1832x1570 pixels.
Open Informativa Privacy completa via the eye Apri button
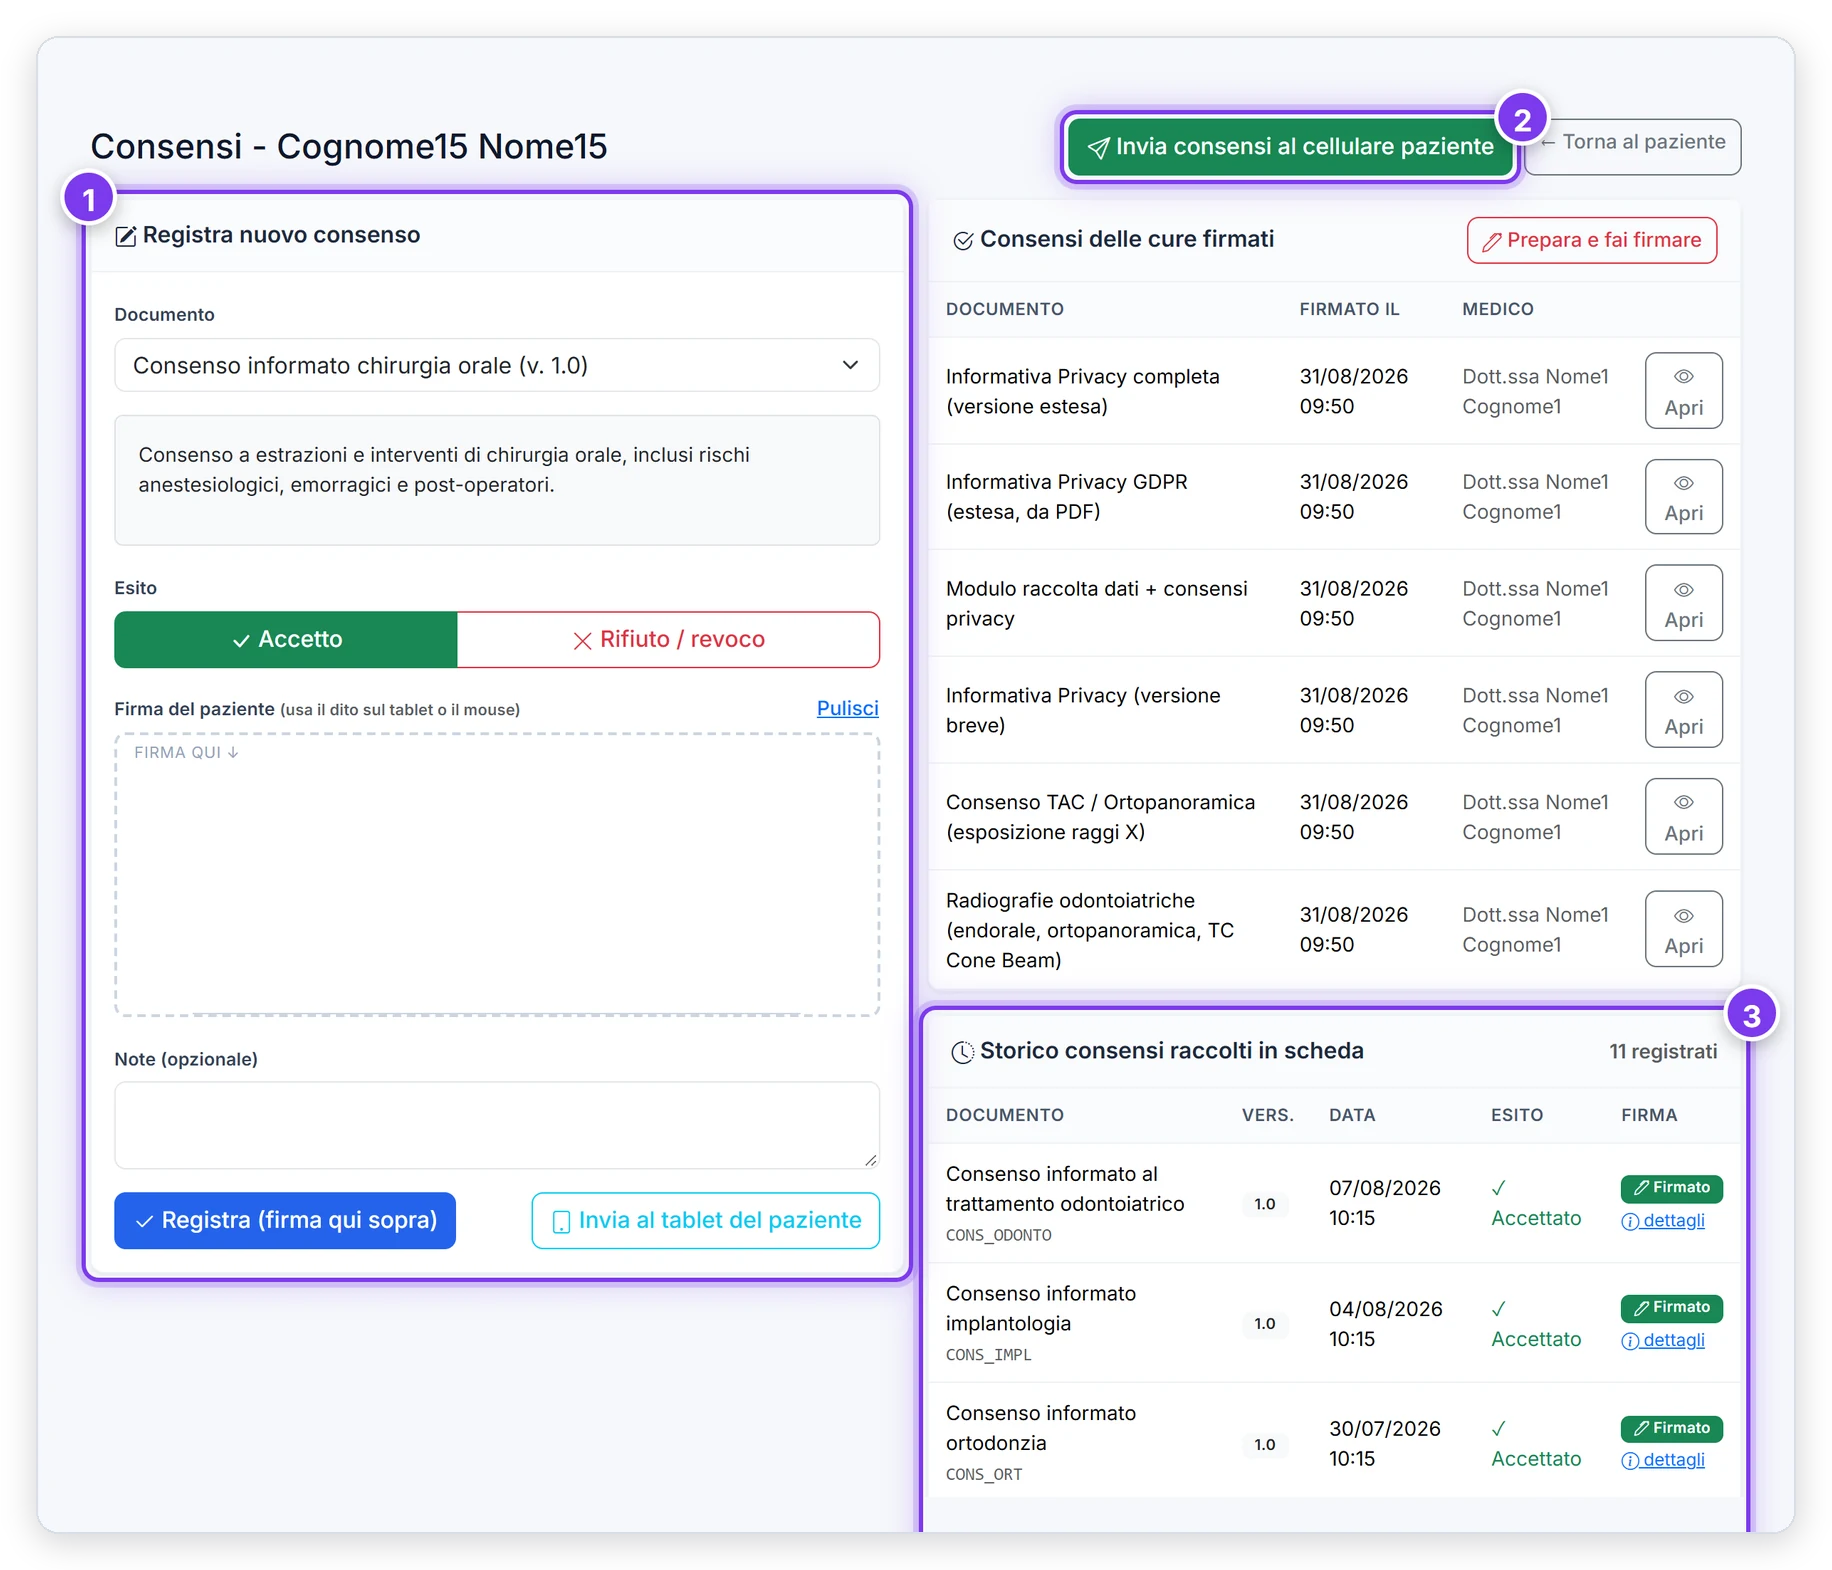(1683, 390)
